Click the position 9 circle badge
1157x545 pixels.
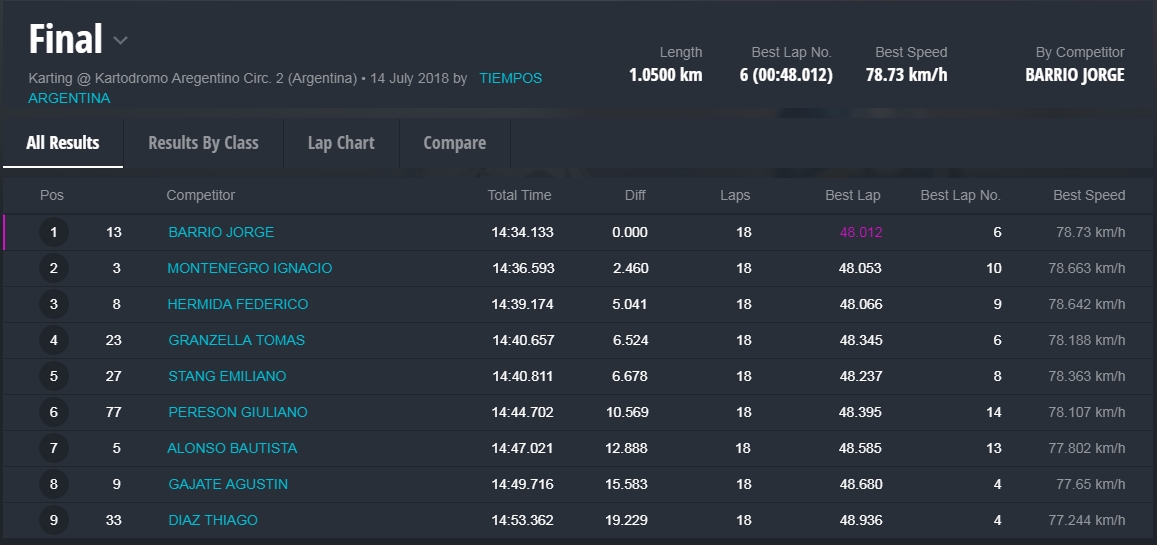(x=54, y=520)
